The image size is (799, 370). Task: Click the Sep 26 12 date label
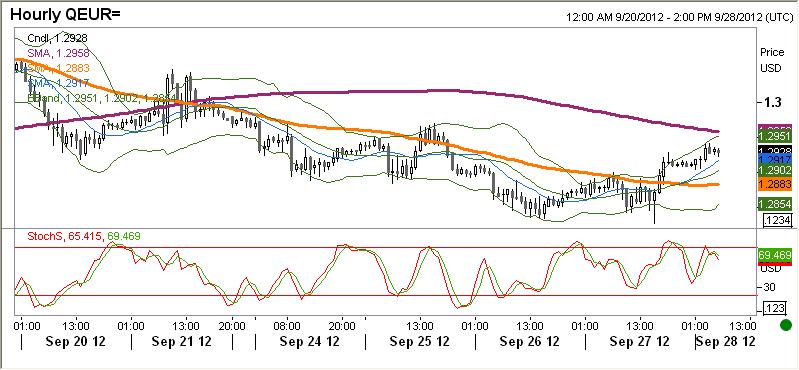pyautogui.click(x=530, y=341)
